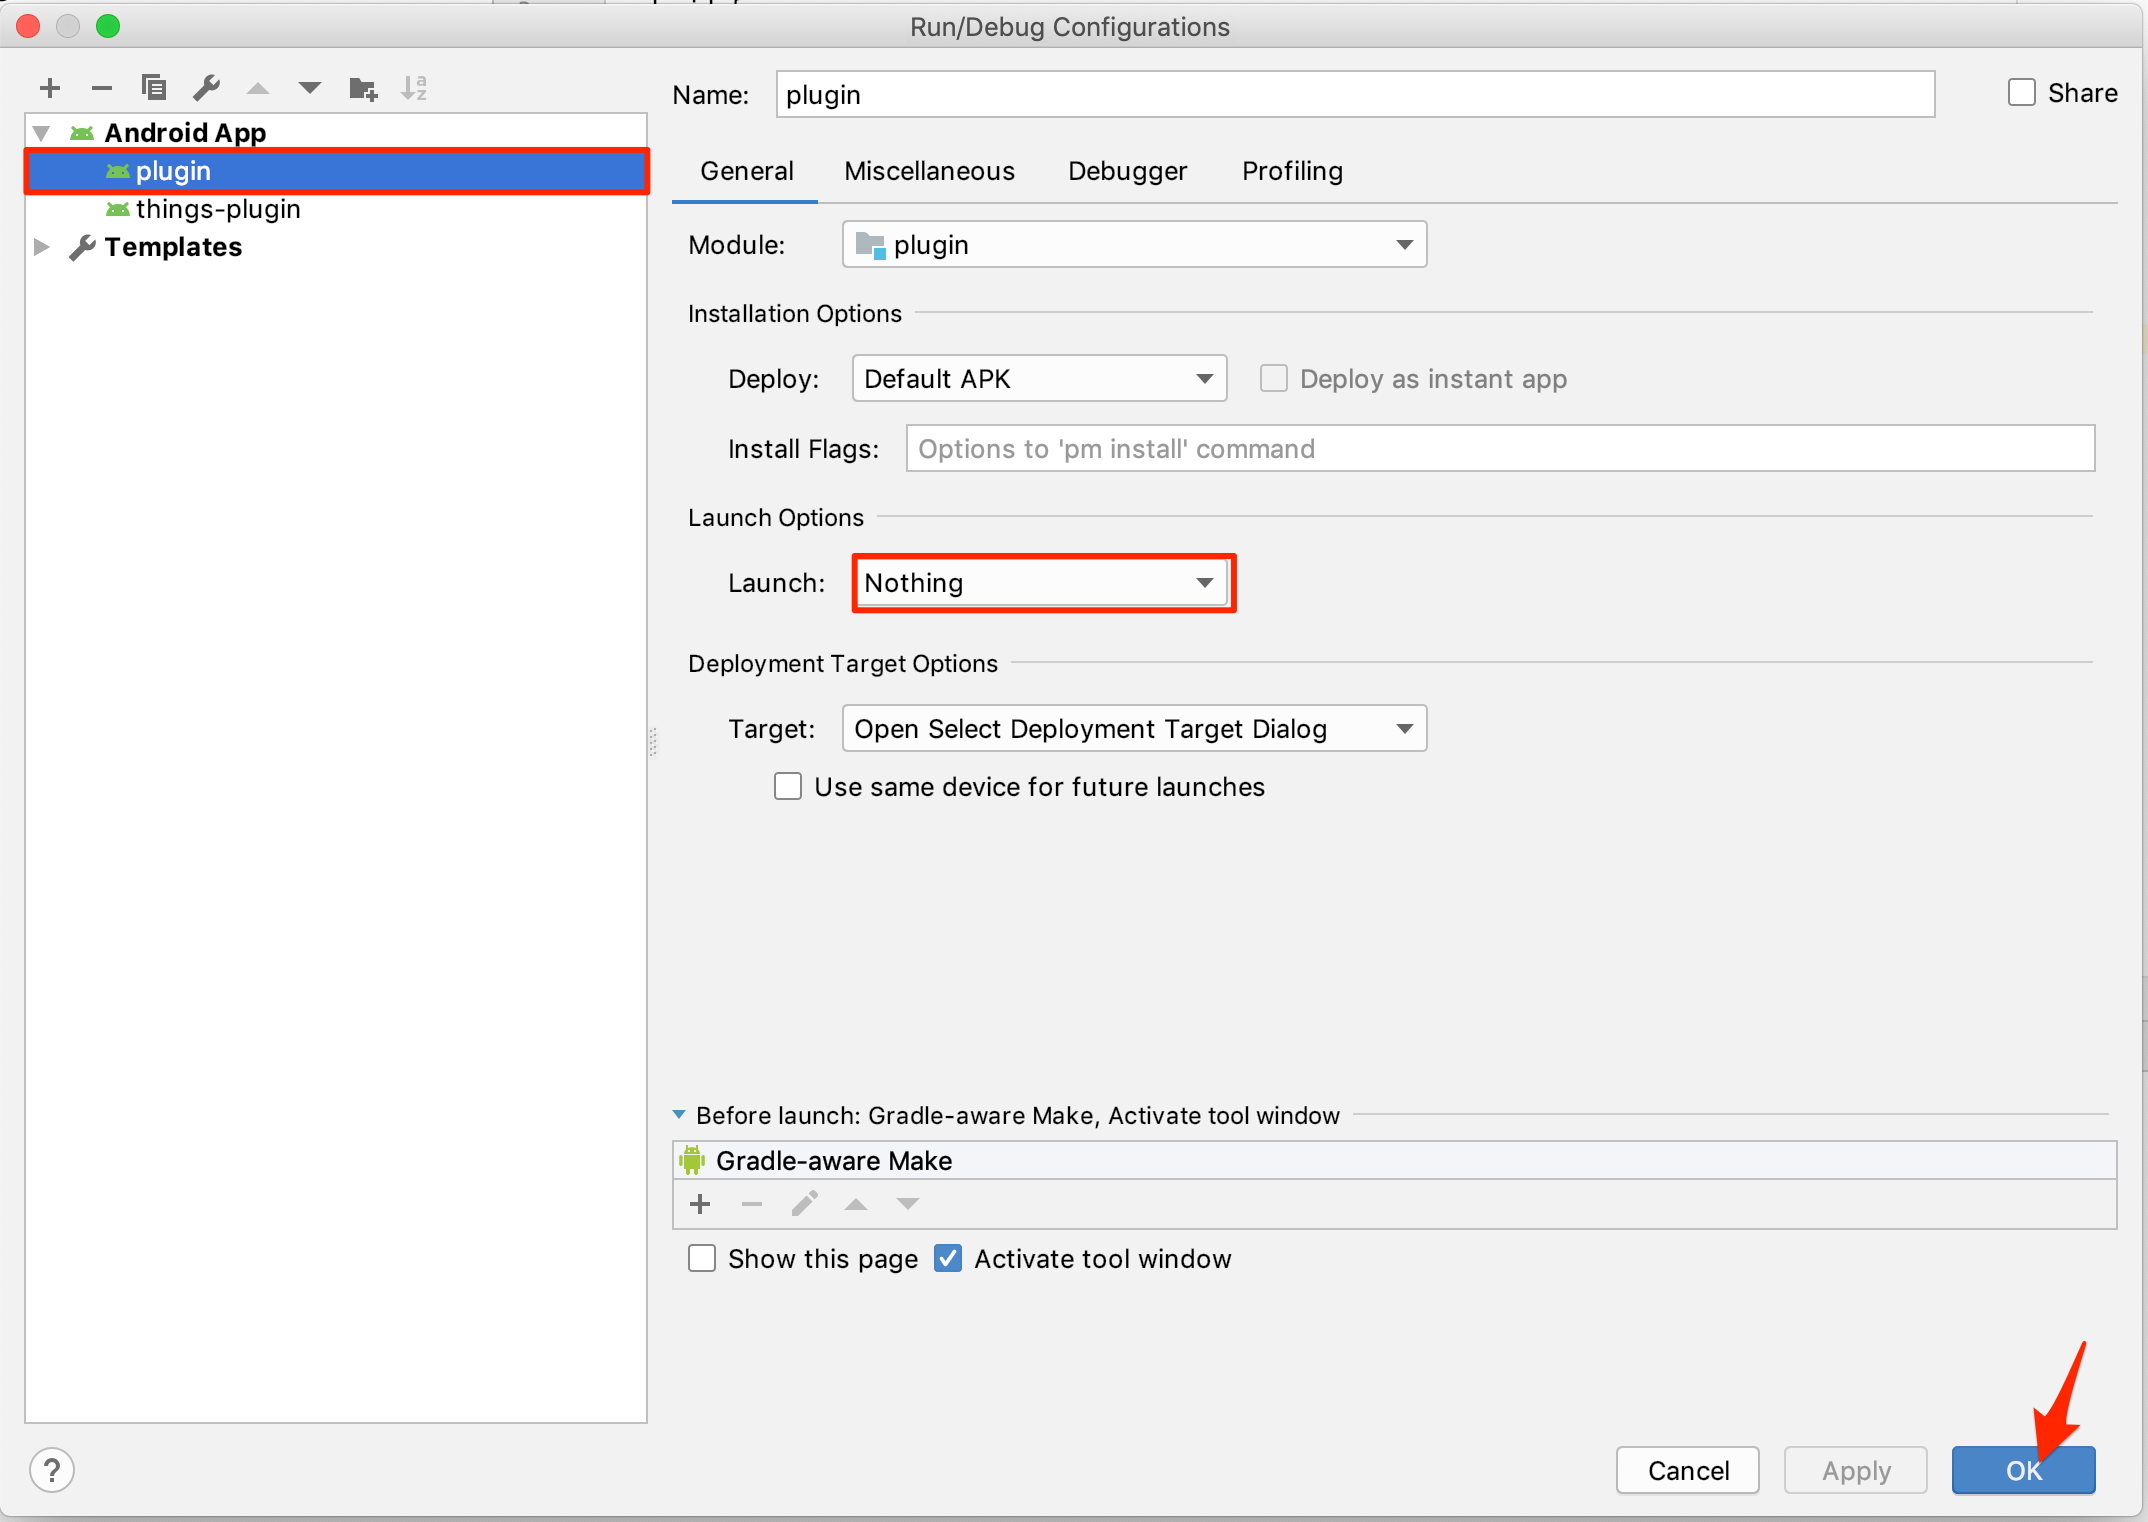
Task: Uncheck Activate tool window
Action: [947, 1258]
